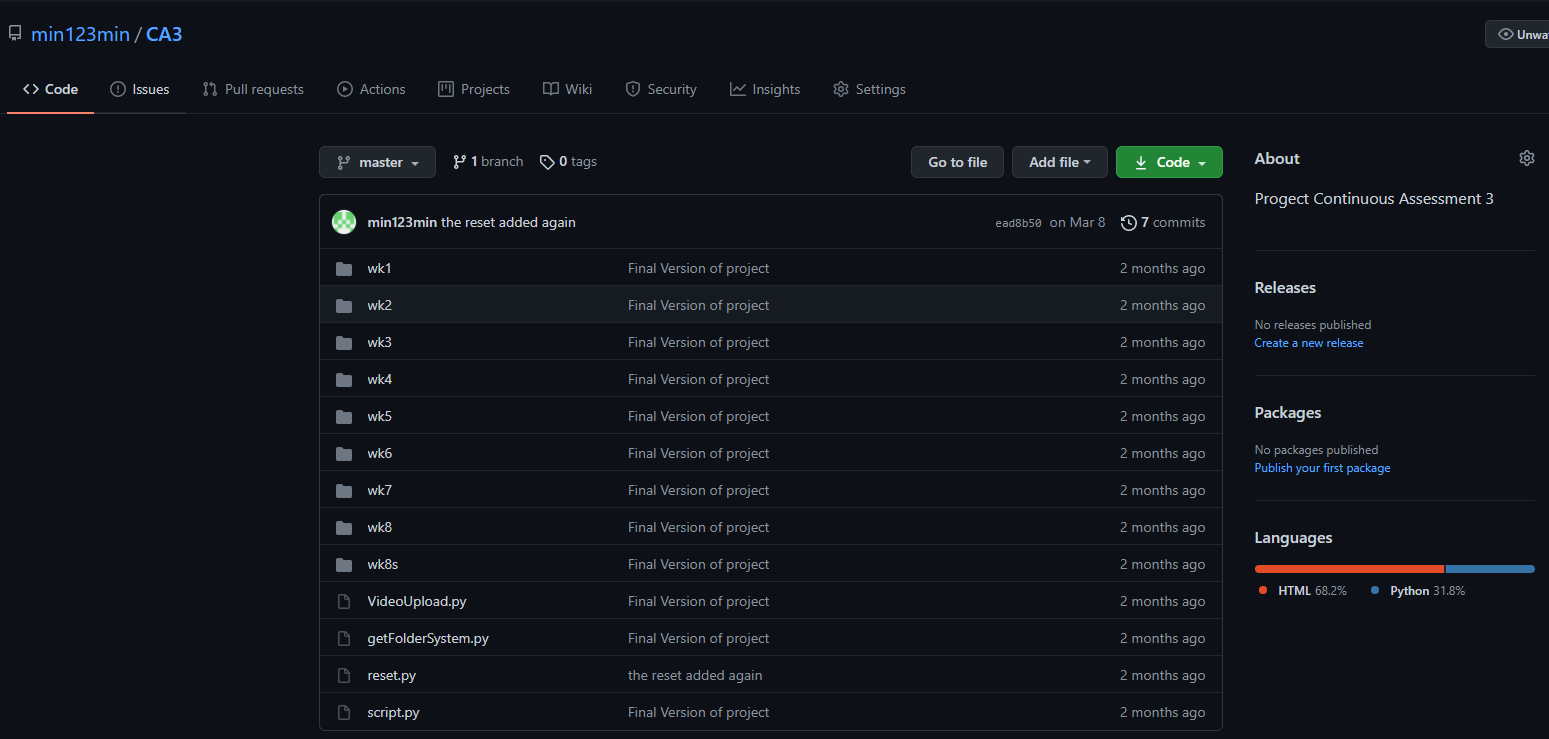The image size is (1549, 739).
Task: Open the Security tab
Action: (660, 89)
